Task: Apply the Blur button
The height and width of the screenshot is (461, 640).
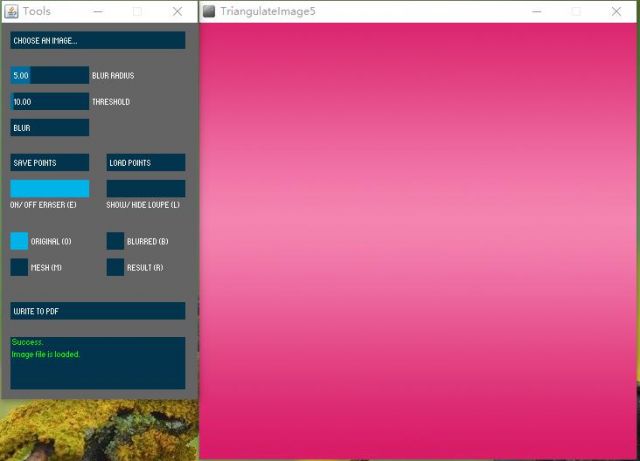Action: (x=49, y=128)
